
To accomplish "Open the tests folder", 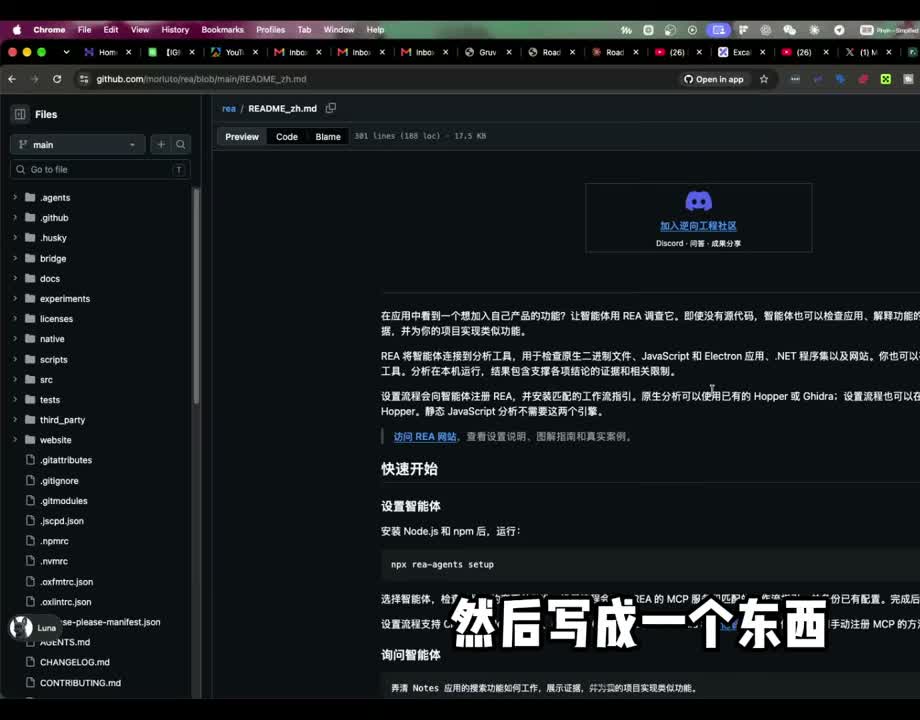I will (50, 400).
